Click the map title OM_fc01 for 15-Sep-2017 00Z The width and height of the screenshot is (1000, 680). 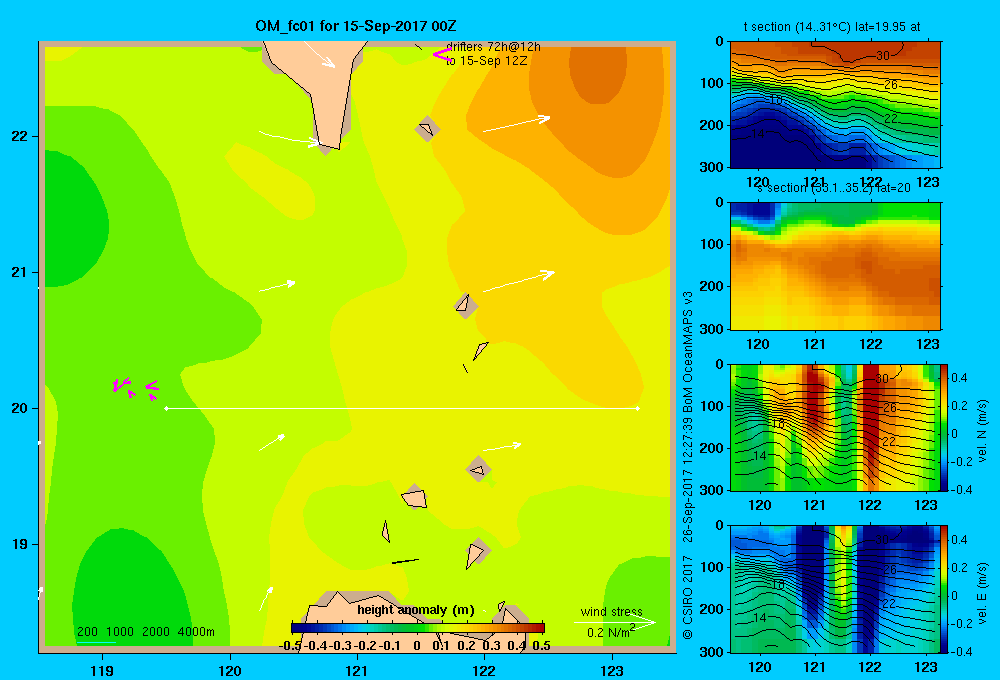(355, 26)
